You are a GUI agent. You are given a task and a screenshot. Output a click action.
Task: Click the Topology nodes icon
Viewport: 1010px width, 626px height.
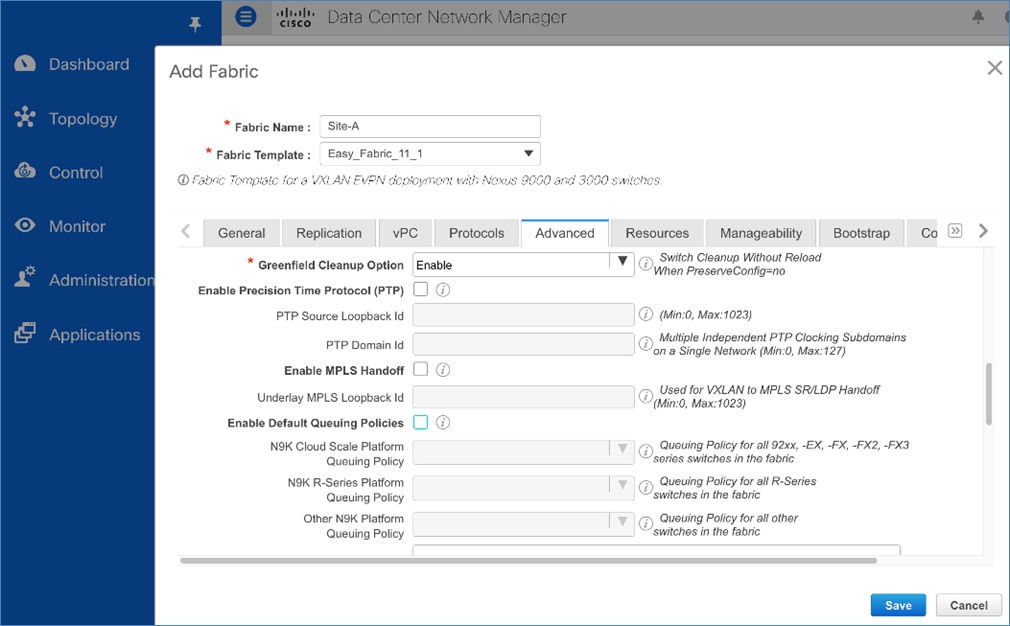click(x=24, y=117)
